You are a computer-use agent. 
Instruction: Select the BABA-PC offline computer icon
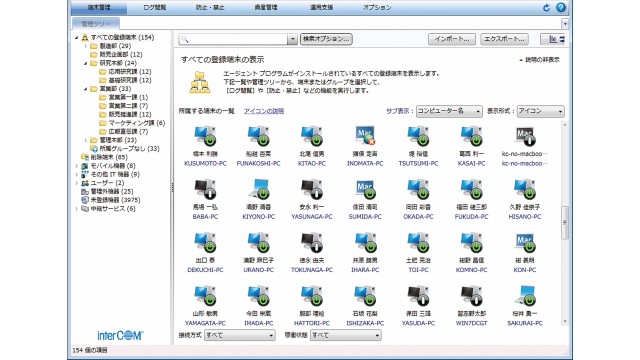205,189
